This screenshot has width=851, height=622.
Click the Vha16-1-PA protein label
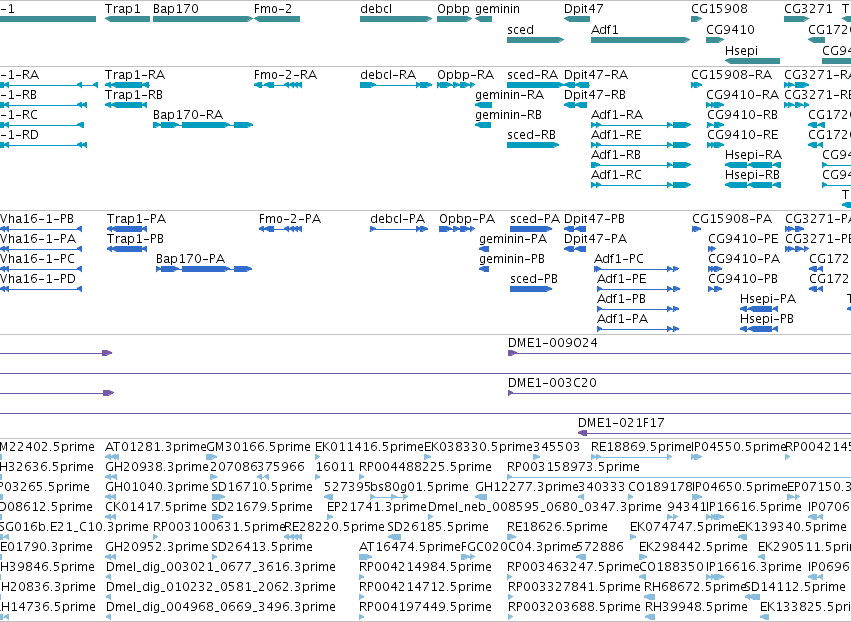pyautogui.click(x=38, y=239)
